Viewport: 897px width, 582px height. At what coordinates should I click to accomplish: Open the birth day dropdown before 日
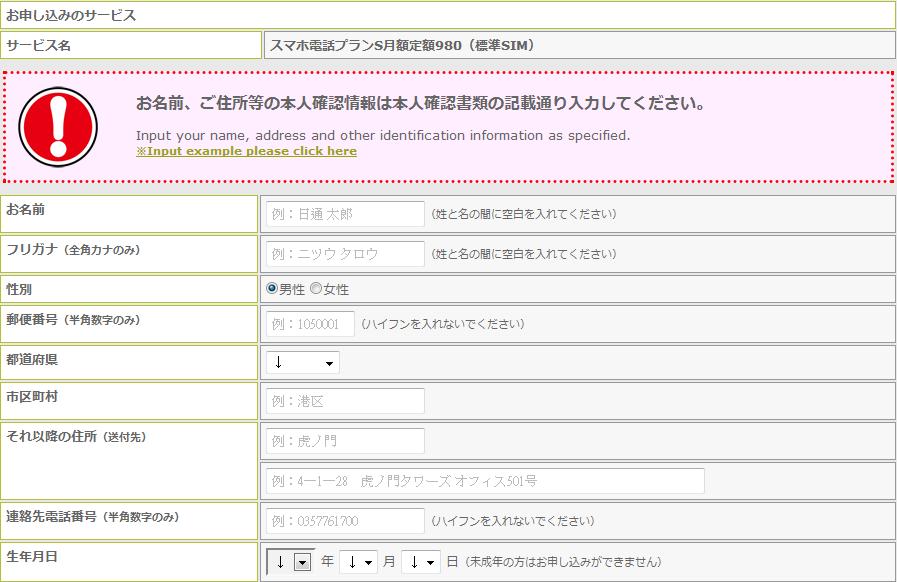(420, 563)
